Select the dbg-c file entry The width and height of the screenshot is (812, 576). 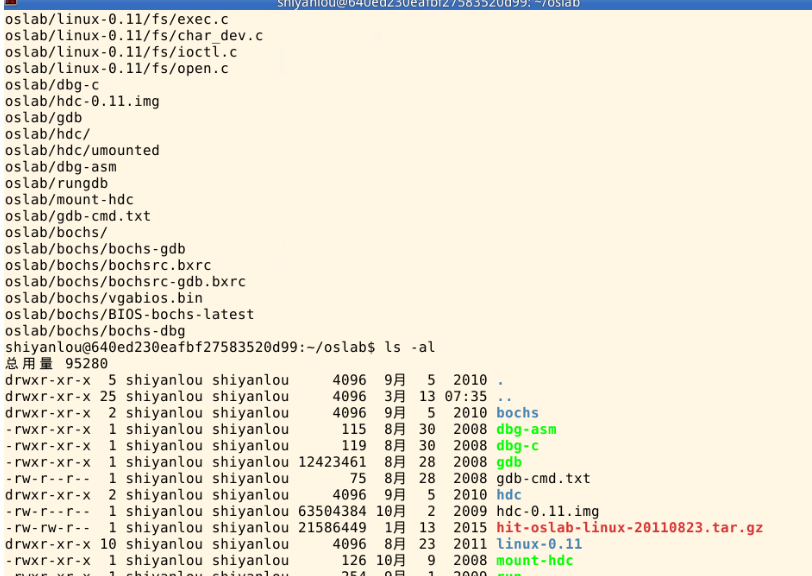(x=517, y=446)
